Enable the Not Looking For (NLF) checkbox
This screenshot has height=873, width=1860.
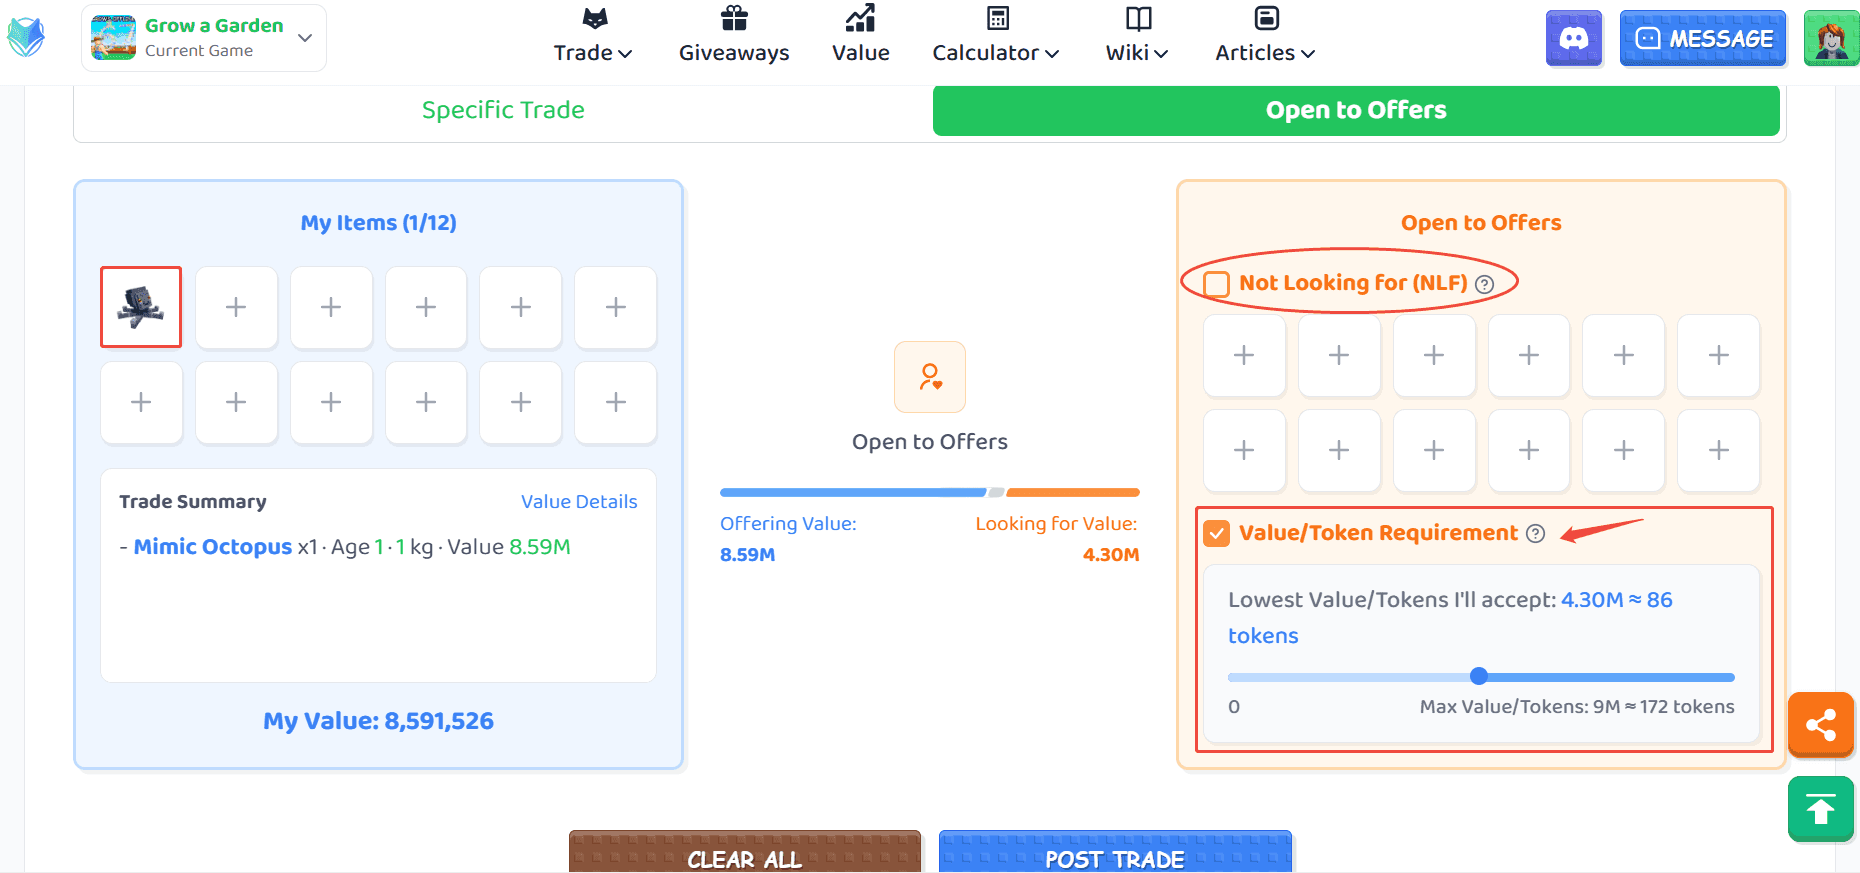1217,284
